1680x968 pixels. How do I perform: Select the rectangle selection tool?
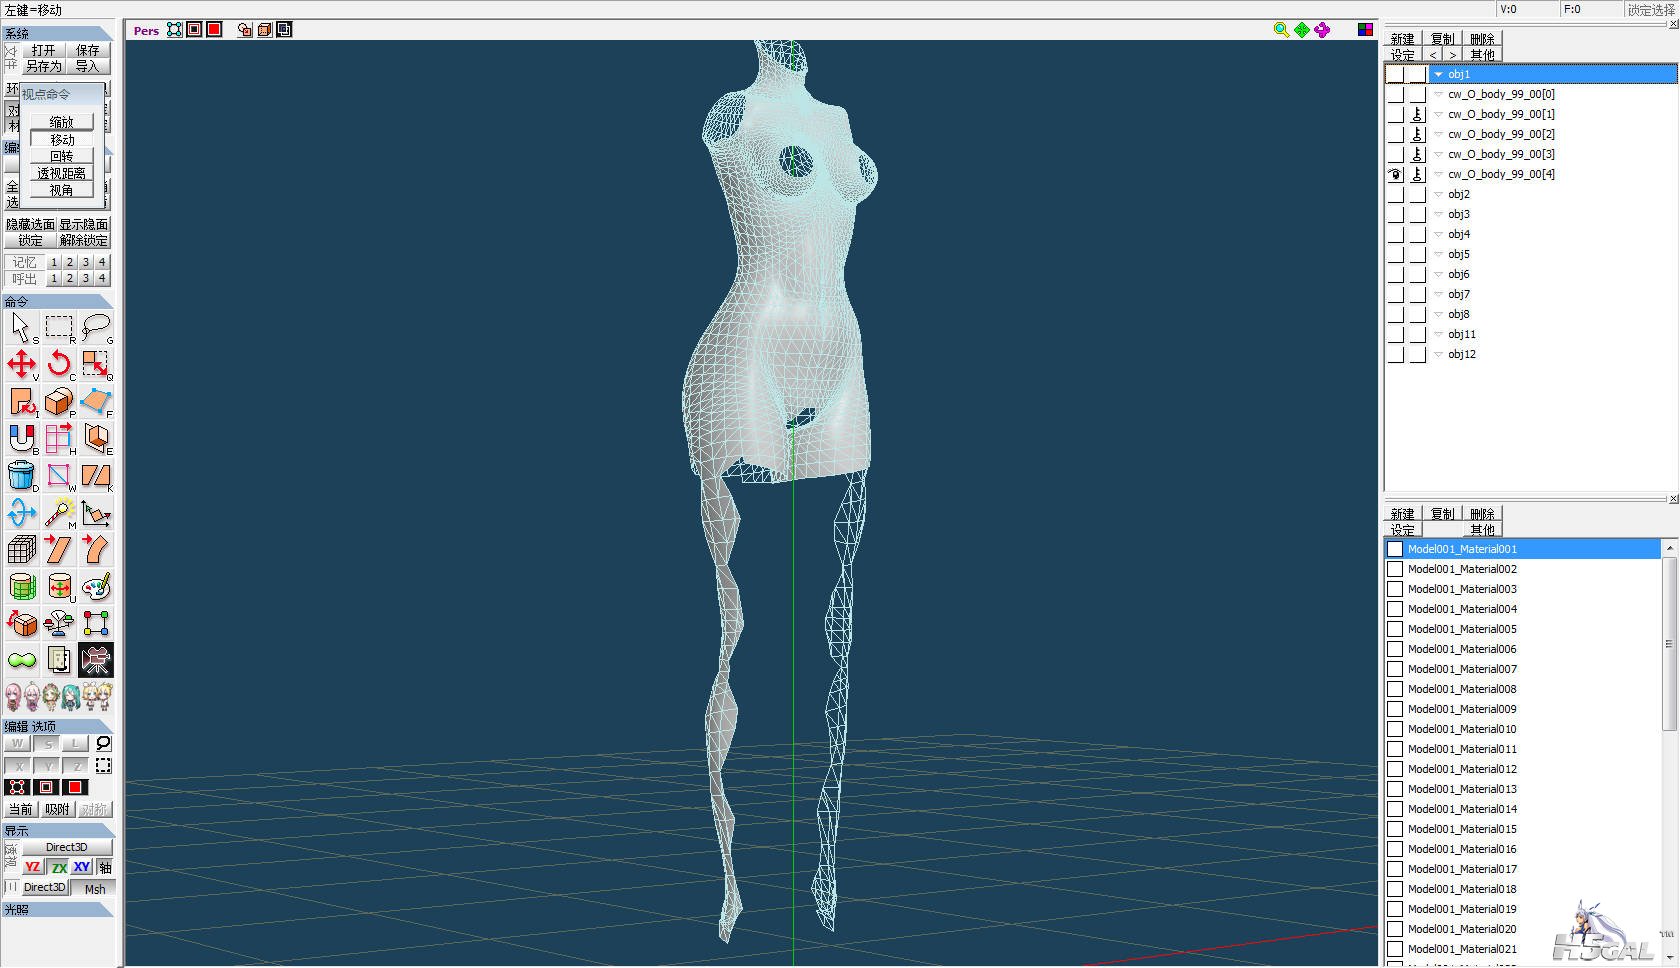click(59, 327)
